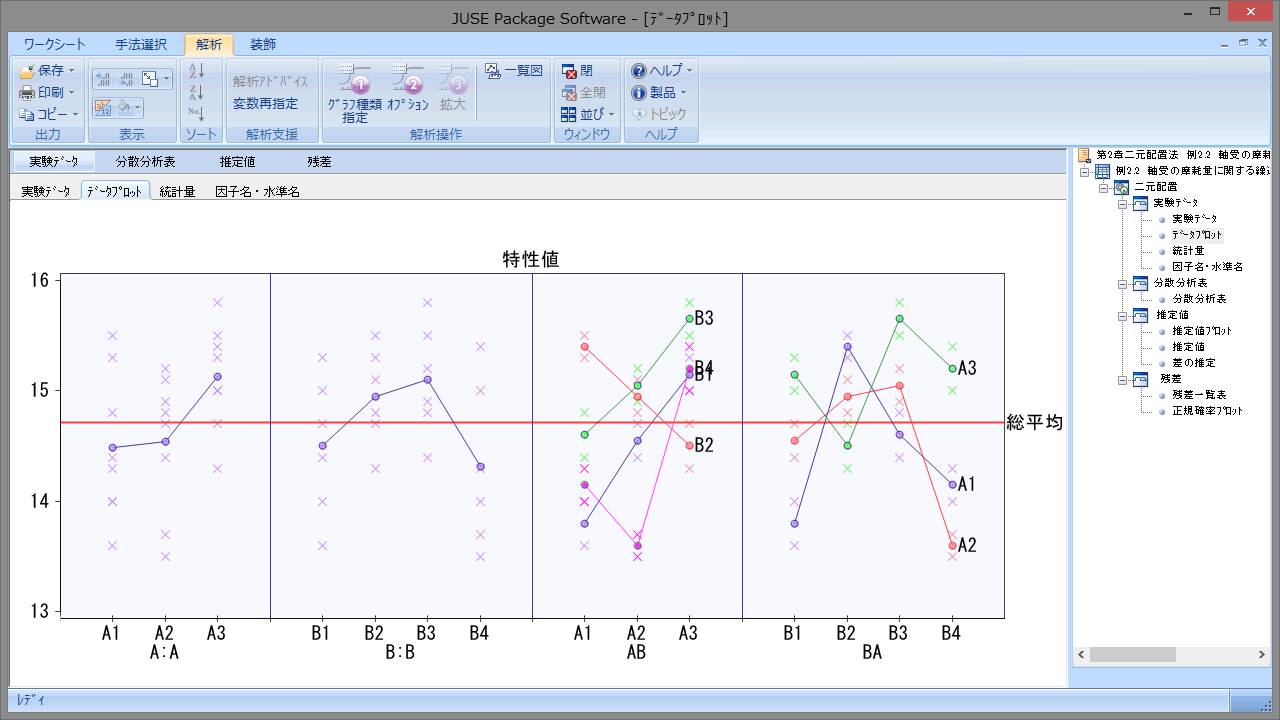Click the 閉 close-window icon in ウィンドウ group
This screenshot has width=1280, height=720.
click(577, 71)
